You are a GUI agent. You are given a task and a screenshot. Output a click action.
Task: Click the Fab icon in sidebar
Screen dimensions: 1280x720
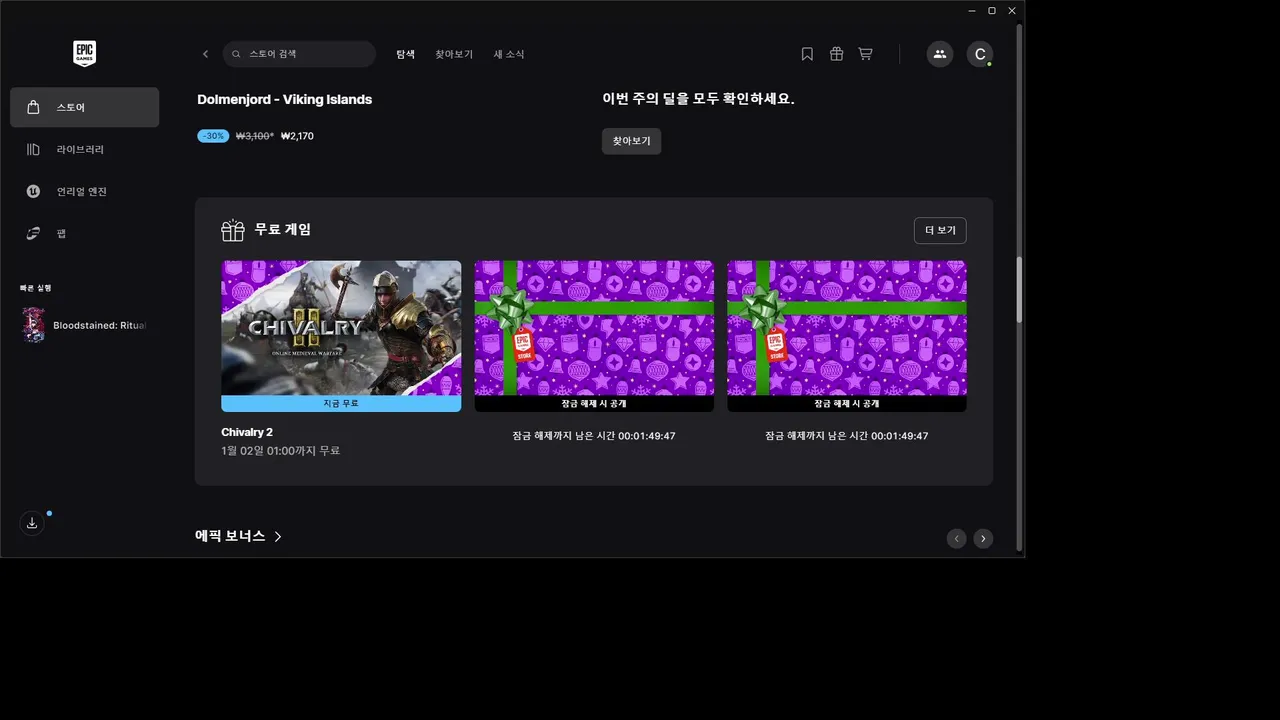pyautogui.click(x=33, y=233)
